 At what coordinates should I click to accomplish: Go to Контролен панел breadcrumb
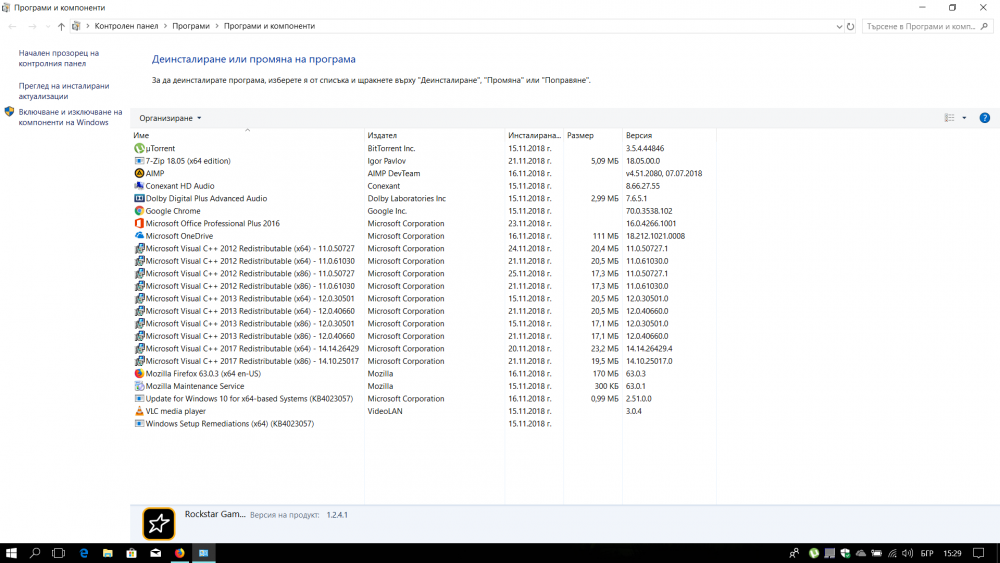[x=126, y=26]
